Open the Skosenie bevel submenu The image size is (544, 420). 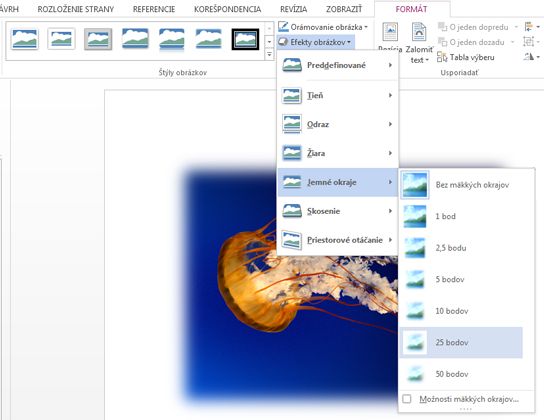coord(337,211)
